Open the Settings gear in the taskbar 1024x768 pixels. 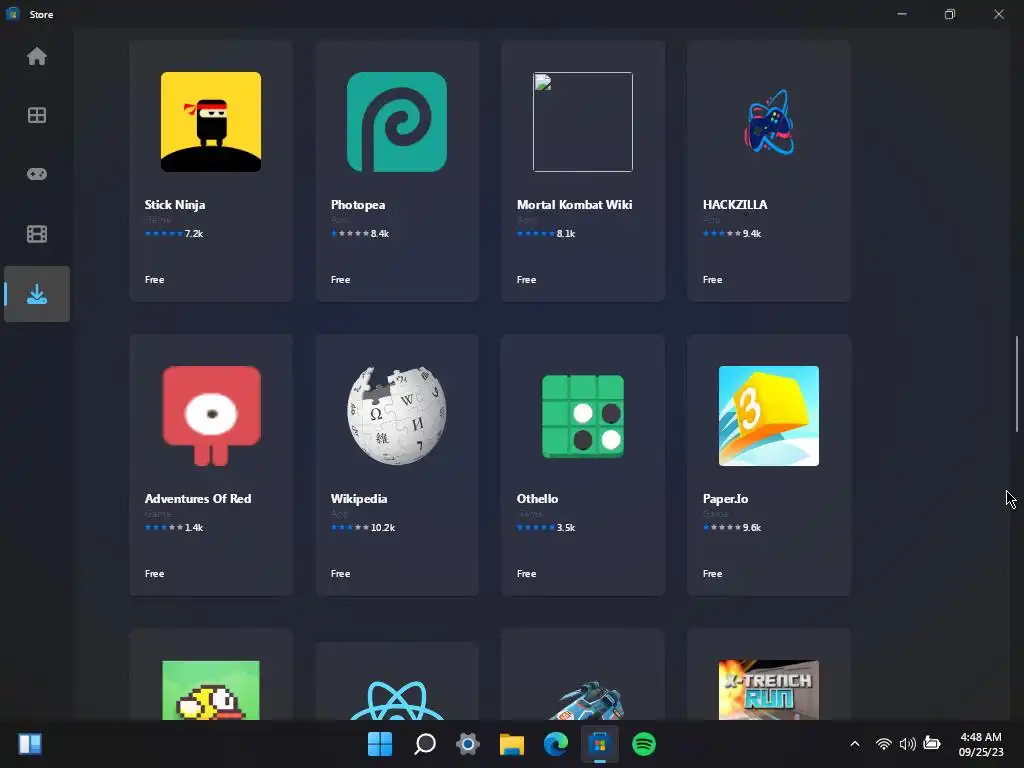pyautogui.click(x=468, y=744)
